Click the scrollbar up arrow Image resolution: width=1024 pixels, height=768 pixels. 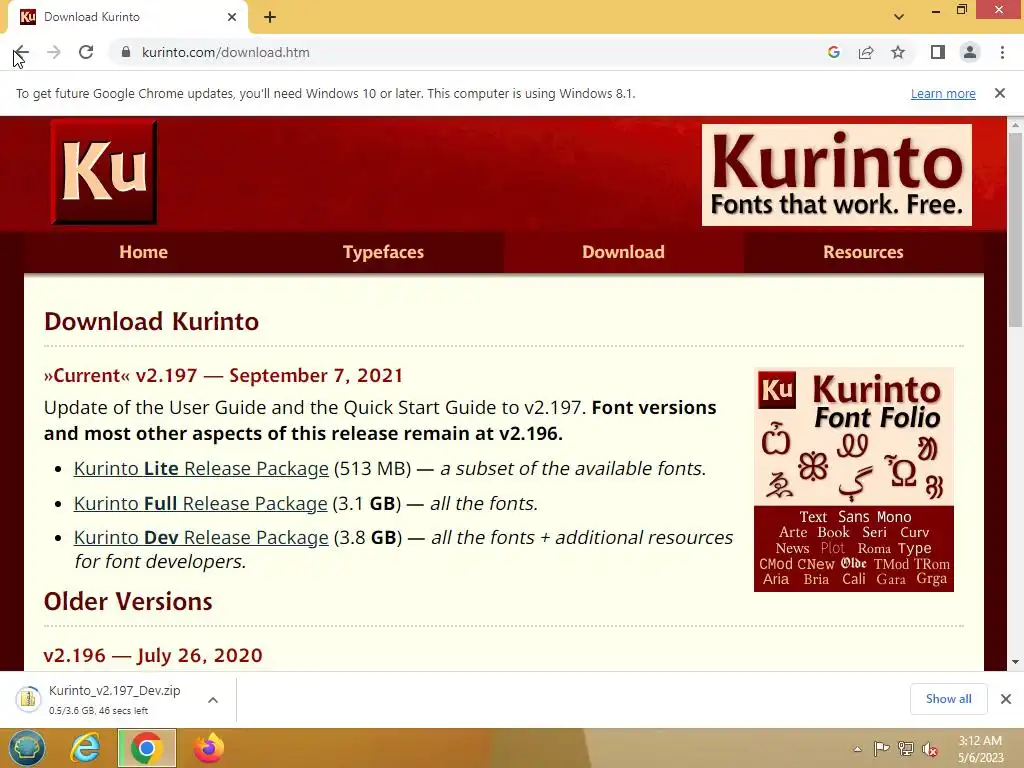click(1015, 124)
